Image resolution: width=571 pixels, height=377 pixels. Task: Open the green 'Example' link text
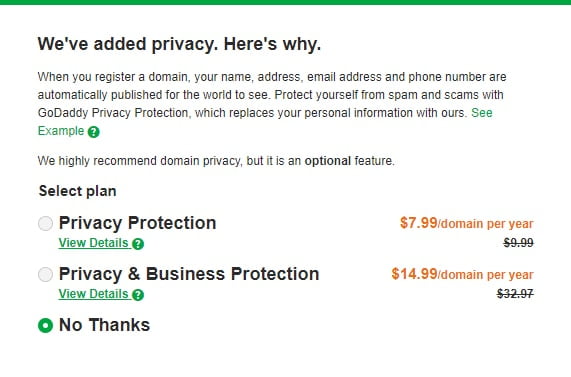coord(61,131)
